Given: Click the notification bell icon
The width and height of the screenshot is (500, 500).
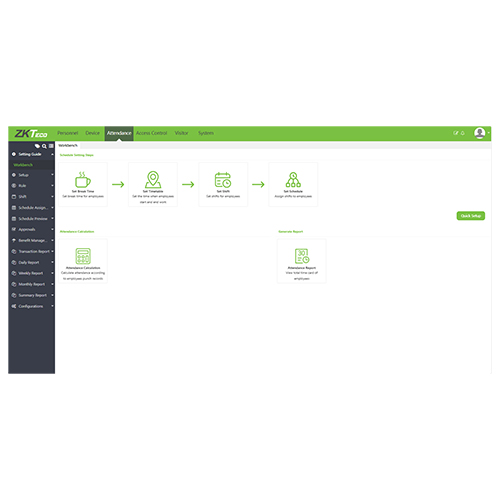Looking at the screenshot, I should (x=463, y=133).
